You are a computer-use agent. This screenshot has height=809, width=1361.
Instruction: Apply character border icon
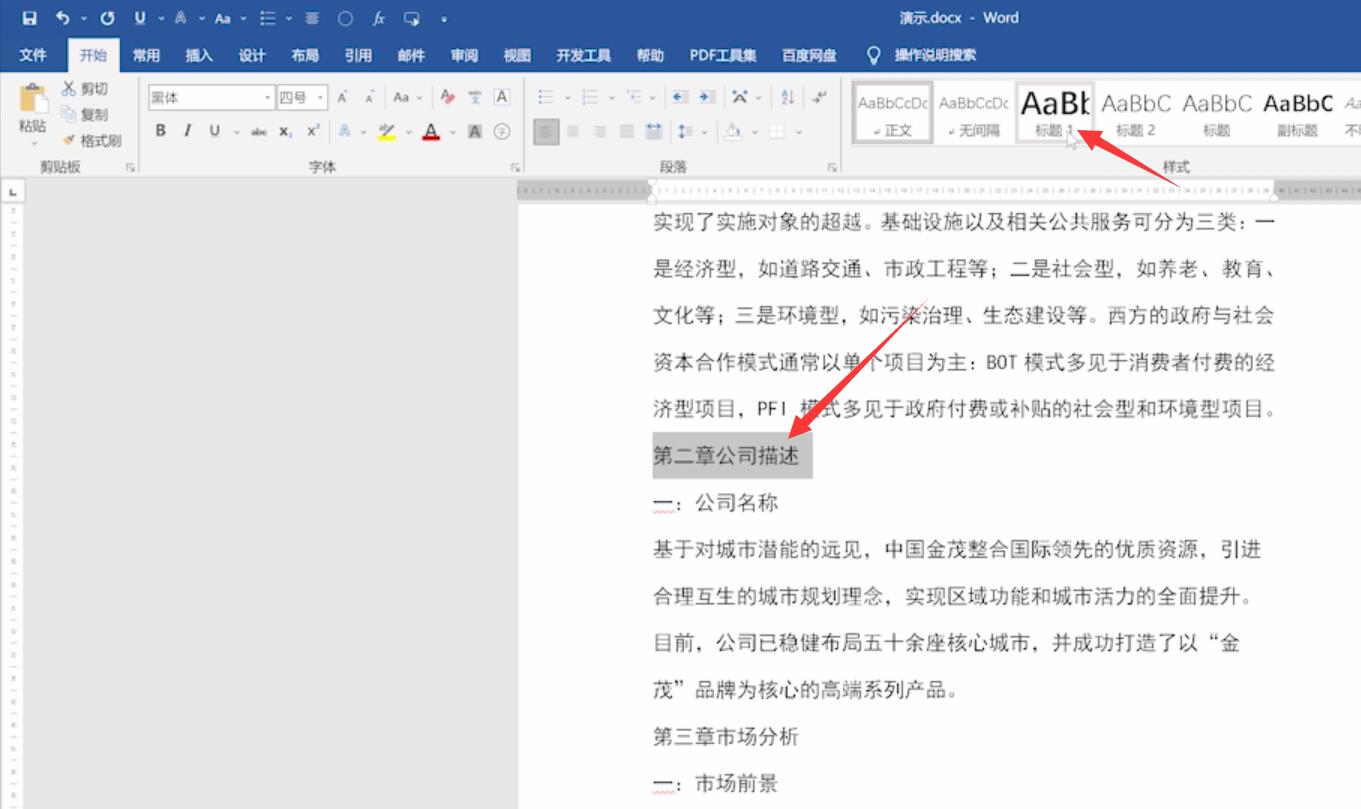502,98
